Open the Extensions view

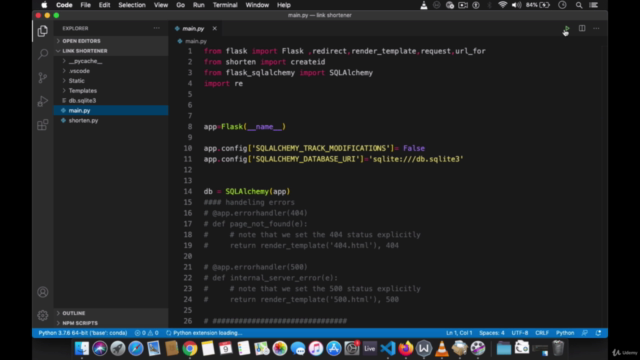(42, 125)
